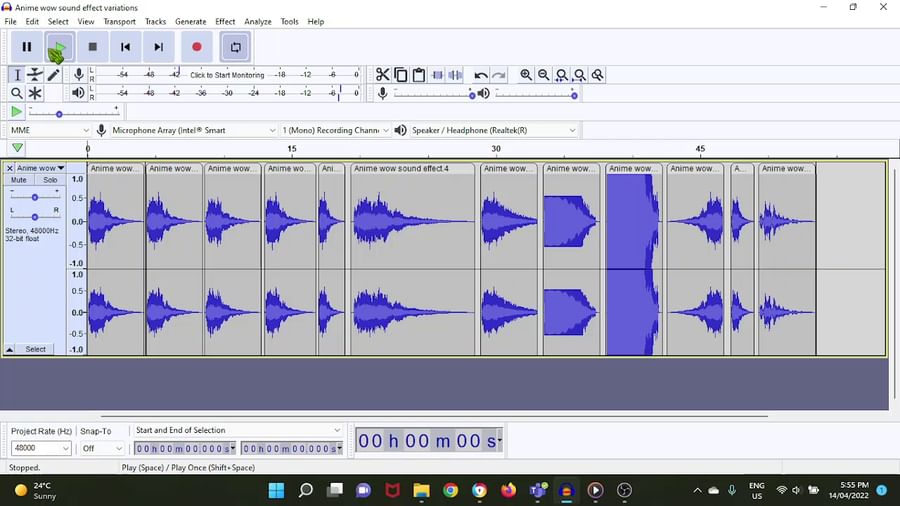
Task: Click the Copy icon
Action: (x=401, y=75)
